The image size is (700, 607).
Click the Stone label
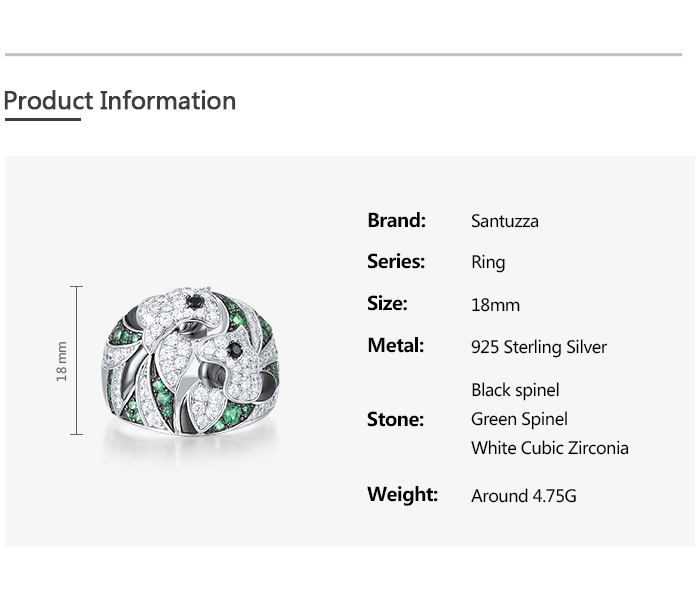pos(395,419)
